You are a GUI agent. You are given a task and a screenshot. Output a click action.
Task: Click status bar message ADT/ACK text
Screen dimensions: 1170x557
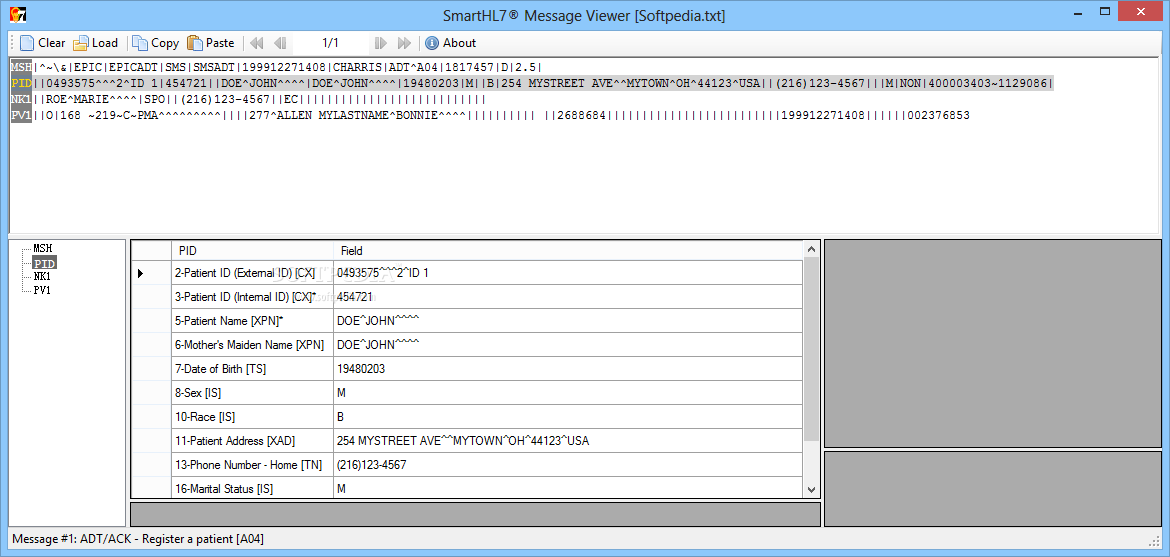138,538
